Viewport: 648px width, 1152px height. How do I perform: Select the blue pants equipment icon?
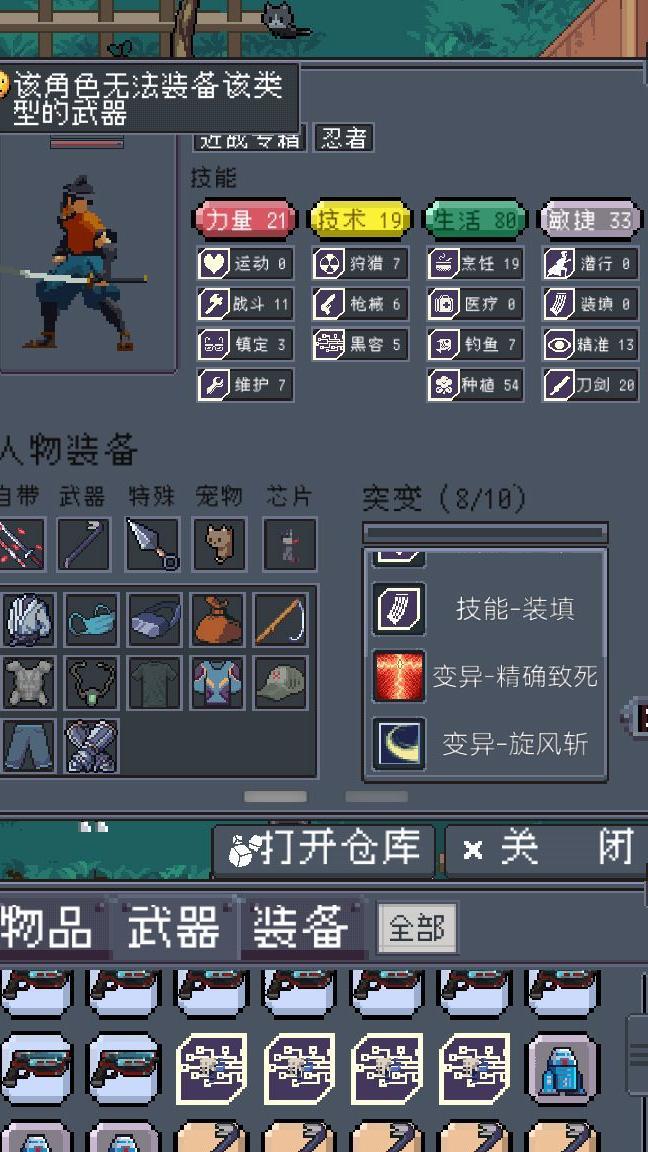(x=28, y=746)
